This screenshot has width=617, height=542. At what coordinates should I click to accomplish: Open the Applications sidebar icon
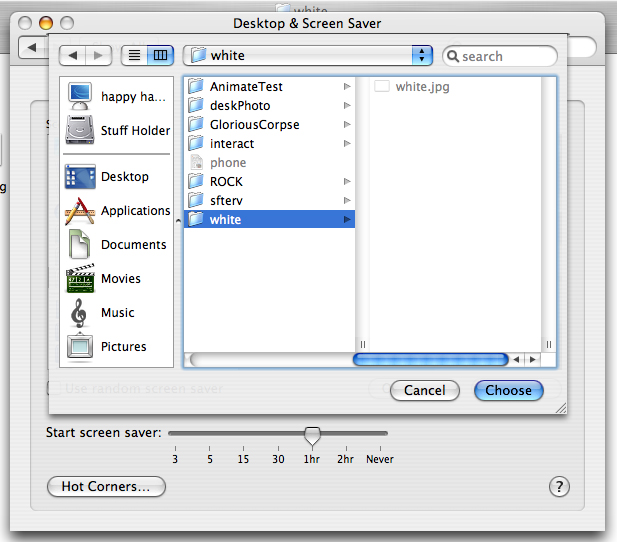tap(80, 211)
